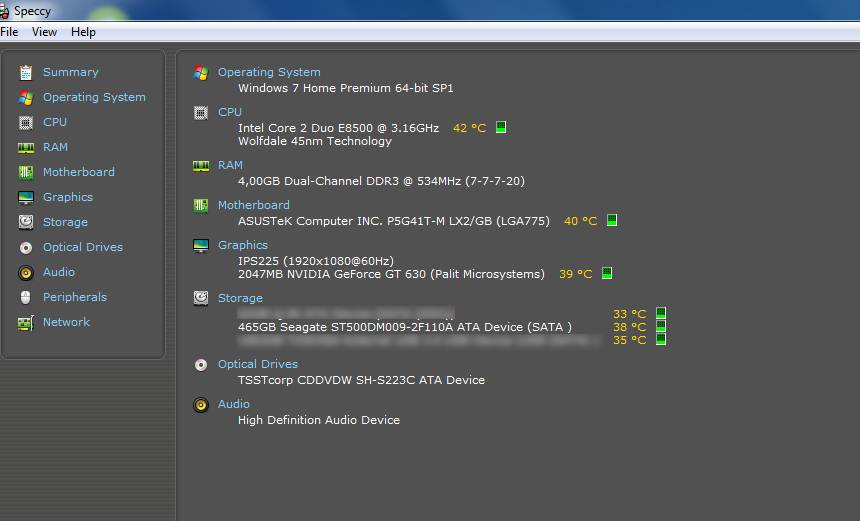Open the Operating System heading link in summary
This screenshot has width=860, height=521.
coord(269,72)
